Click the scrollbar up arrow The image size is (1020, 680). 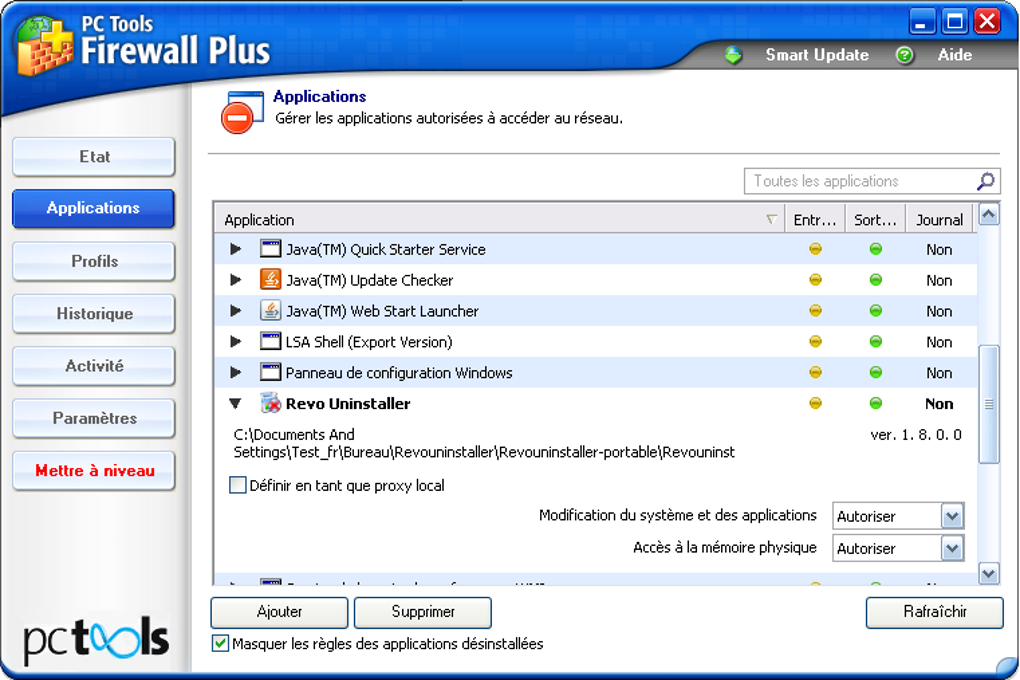pyautogui.click(x=989, y=214)
